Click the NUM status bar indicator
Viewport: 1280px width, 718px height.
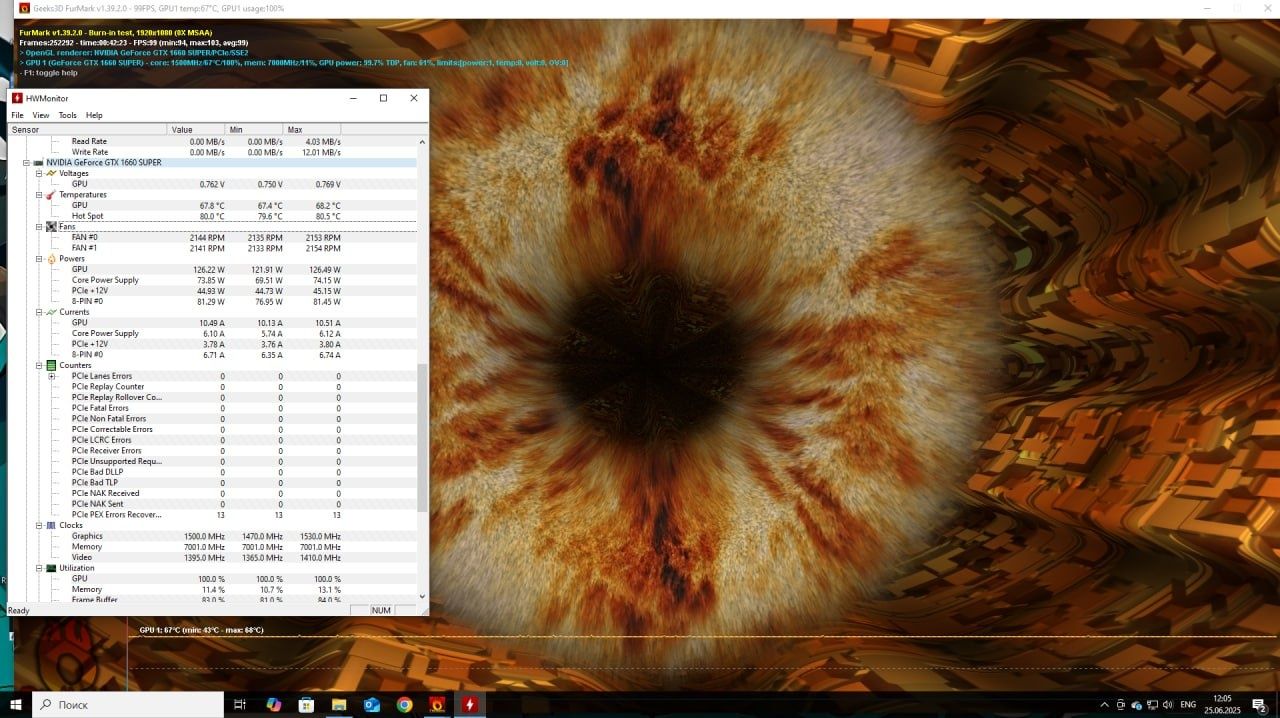[381, 610]
